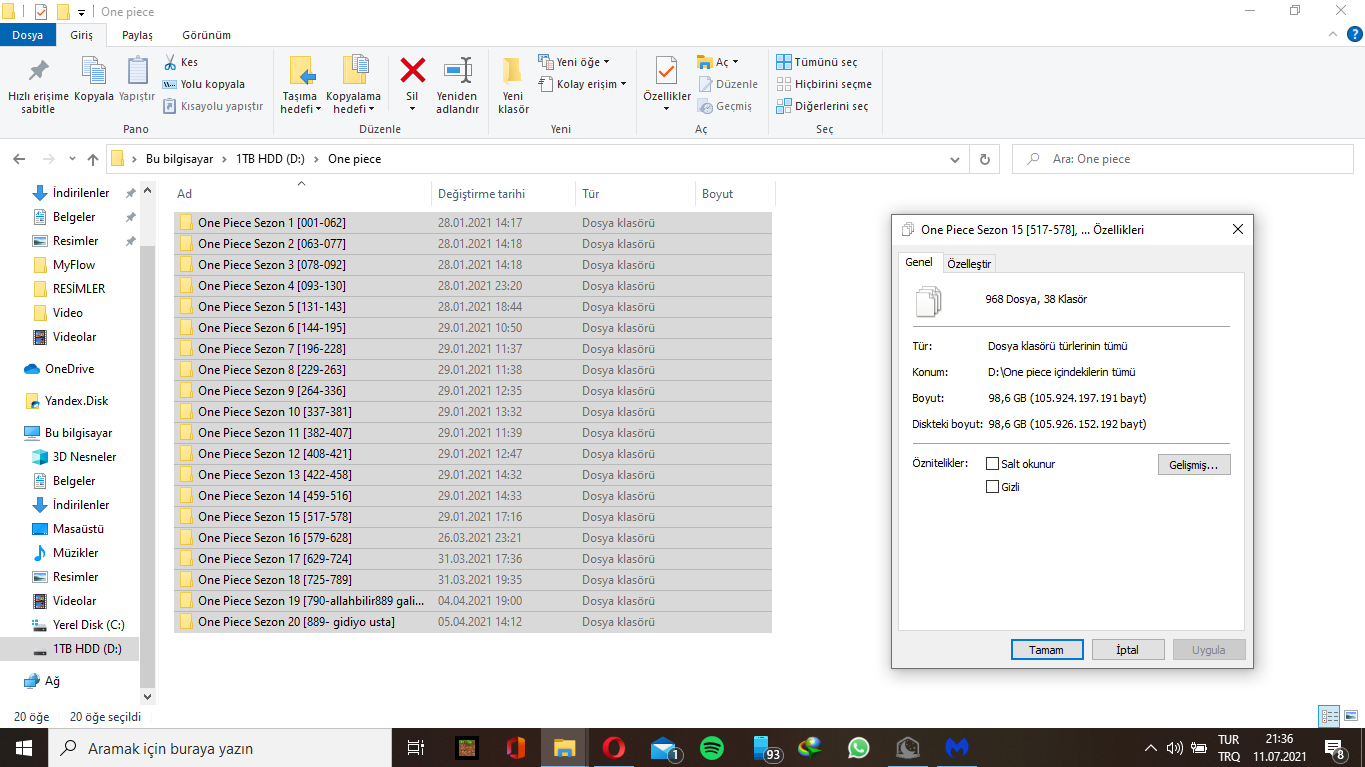The height and width of the screenshot is (767, 1365).
Task: Click the Tamam button
Action: coord(1047,649)
